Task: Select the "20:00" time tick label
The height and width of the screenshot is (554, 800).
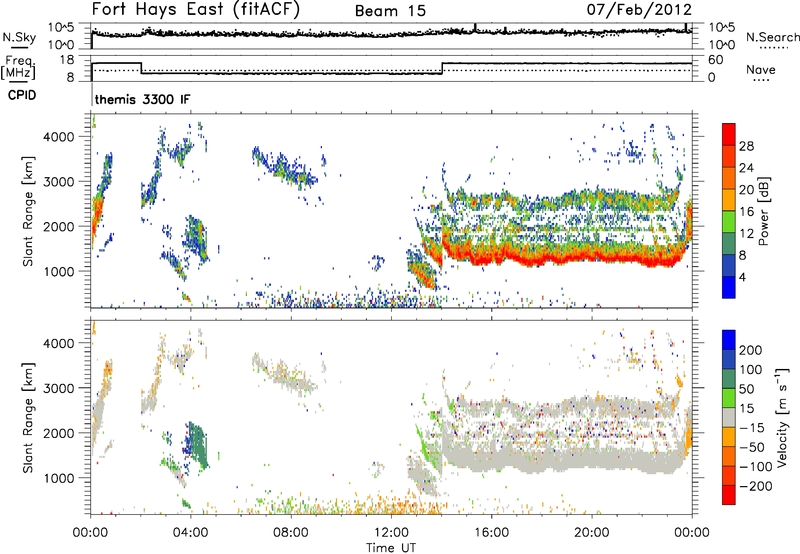Action: (x=591, y=533)
